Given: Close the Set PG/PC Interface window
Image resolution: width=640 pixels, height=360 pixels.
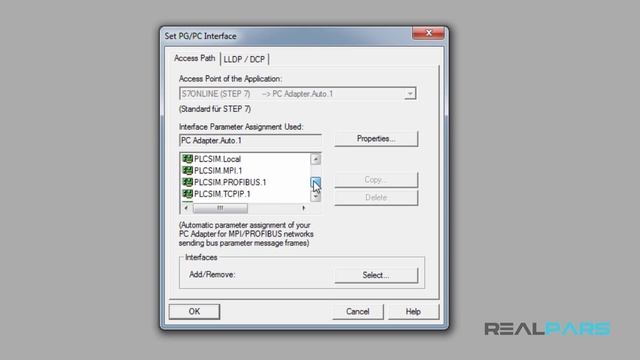Looking at the screenshot, I should [428, 33].
